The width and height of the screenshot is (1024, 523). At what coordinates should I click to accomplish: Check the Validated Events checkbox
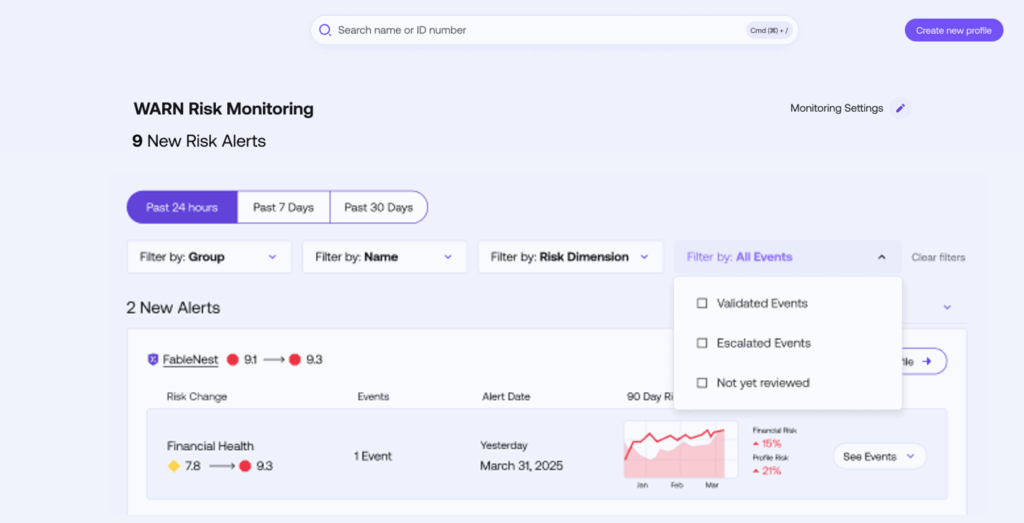[x=702, y=304]
